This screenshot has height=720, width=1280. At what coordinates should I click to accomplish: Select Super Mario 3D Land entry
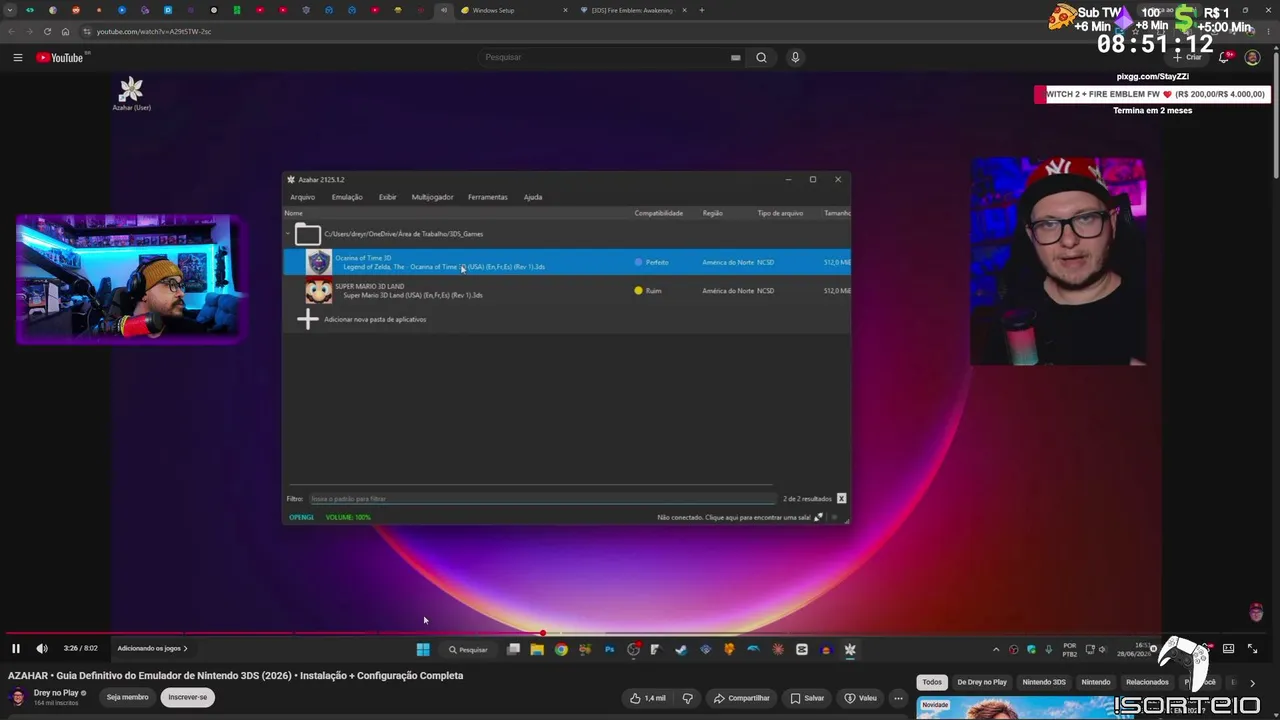tap(566, 291)
